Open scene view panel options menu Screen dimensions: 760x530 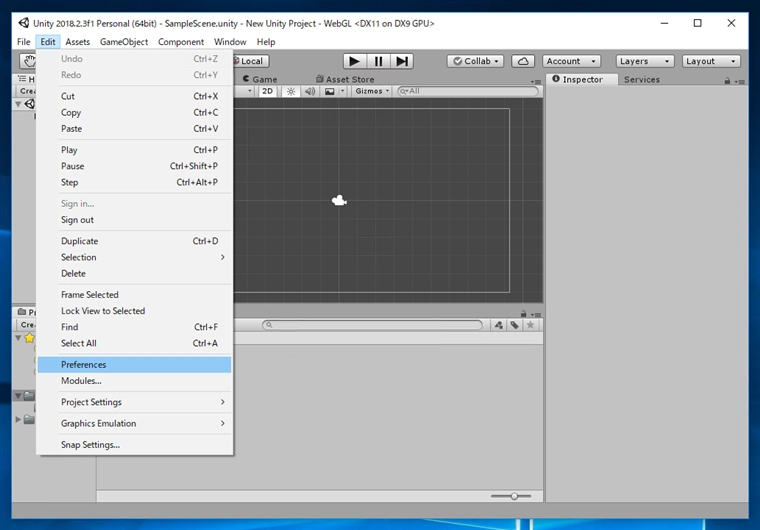(x=536, y=81)
